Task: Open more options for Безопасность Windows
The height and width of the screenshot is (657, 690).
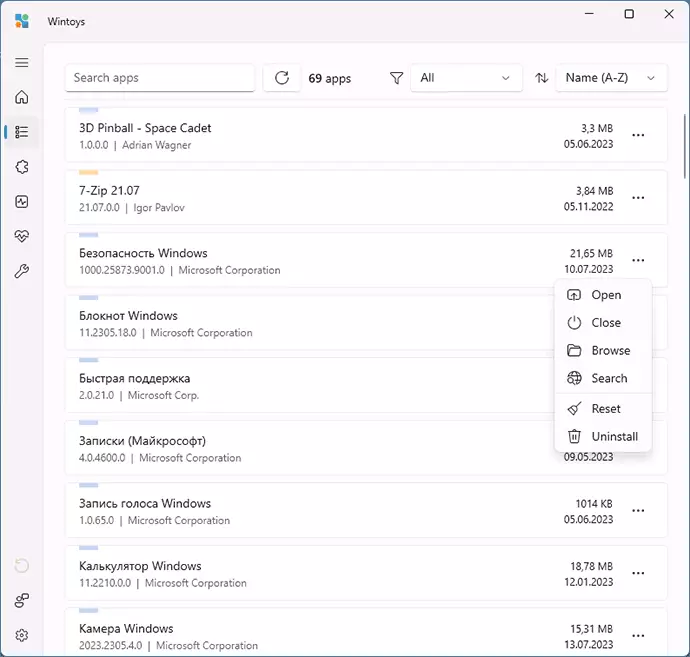Action: [x=638, y=260]
